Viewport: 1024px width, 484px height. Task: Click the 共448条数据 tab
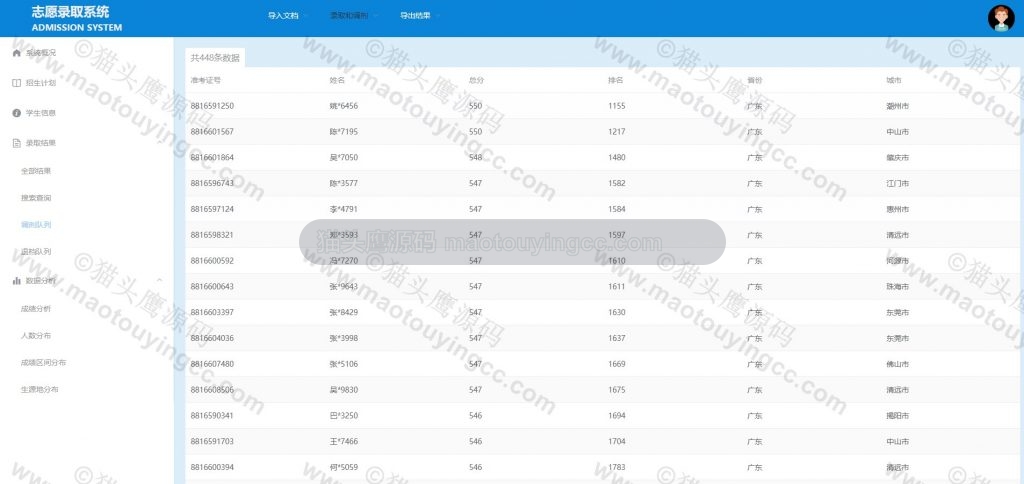click(215, 57)
